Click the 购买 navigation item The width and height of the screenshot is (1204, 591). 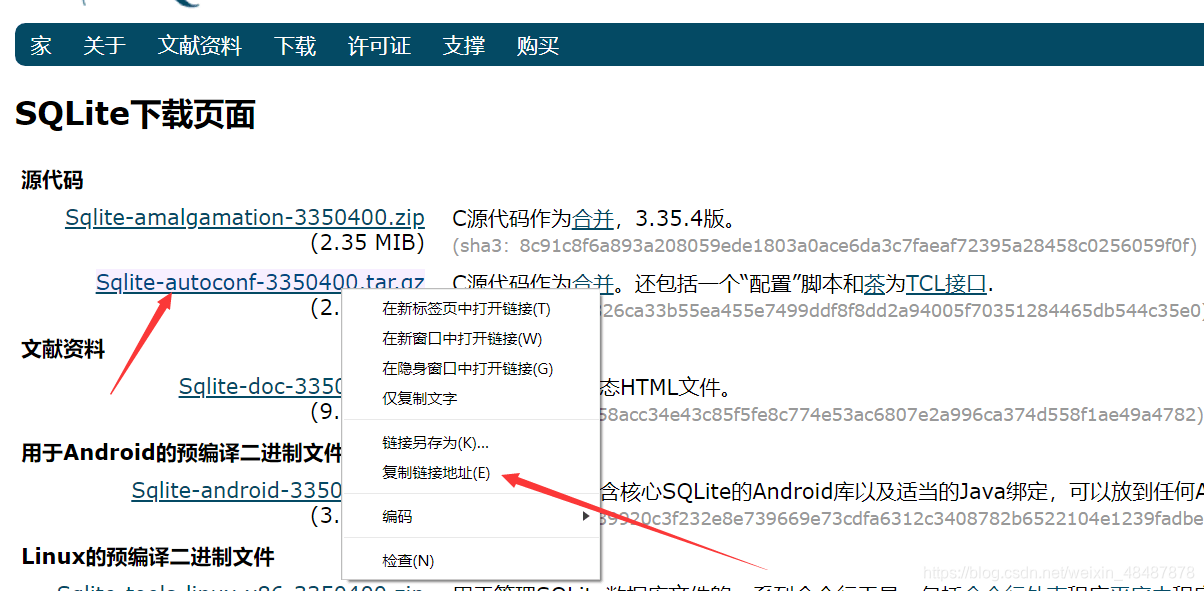[537, 46]
